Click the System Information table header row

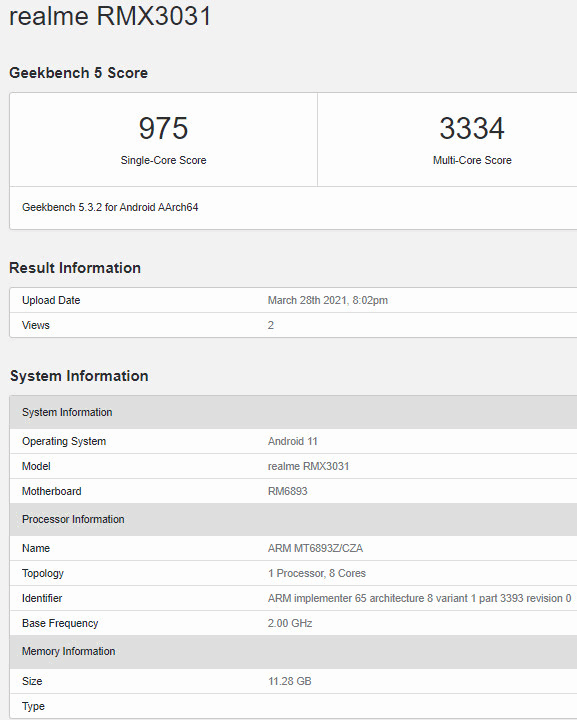click(293, 412)
